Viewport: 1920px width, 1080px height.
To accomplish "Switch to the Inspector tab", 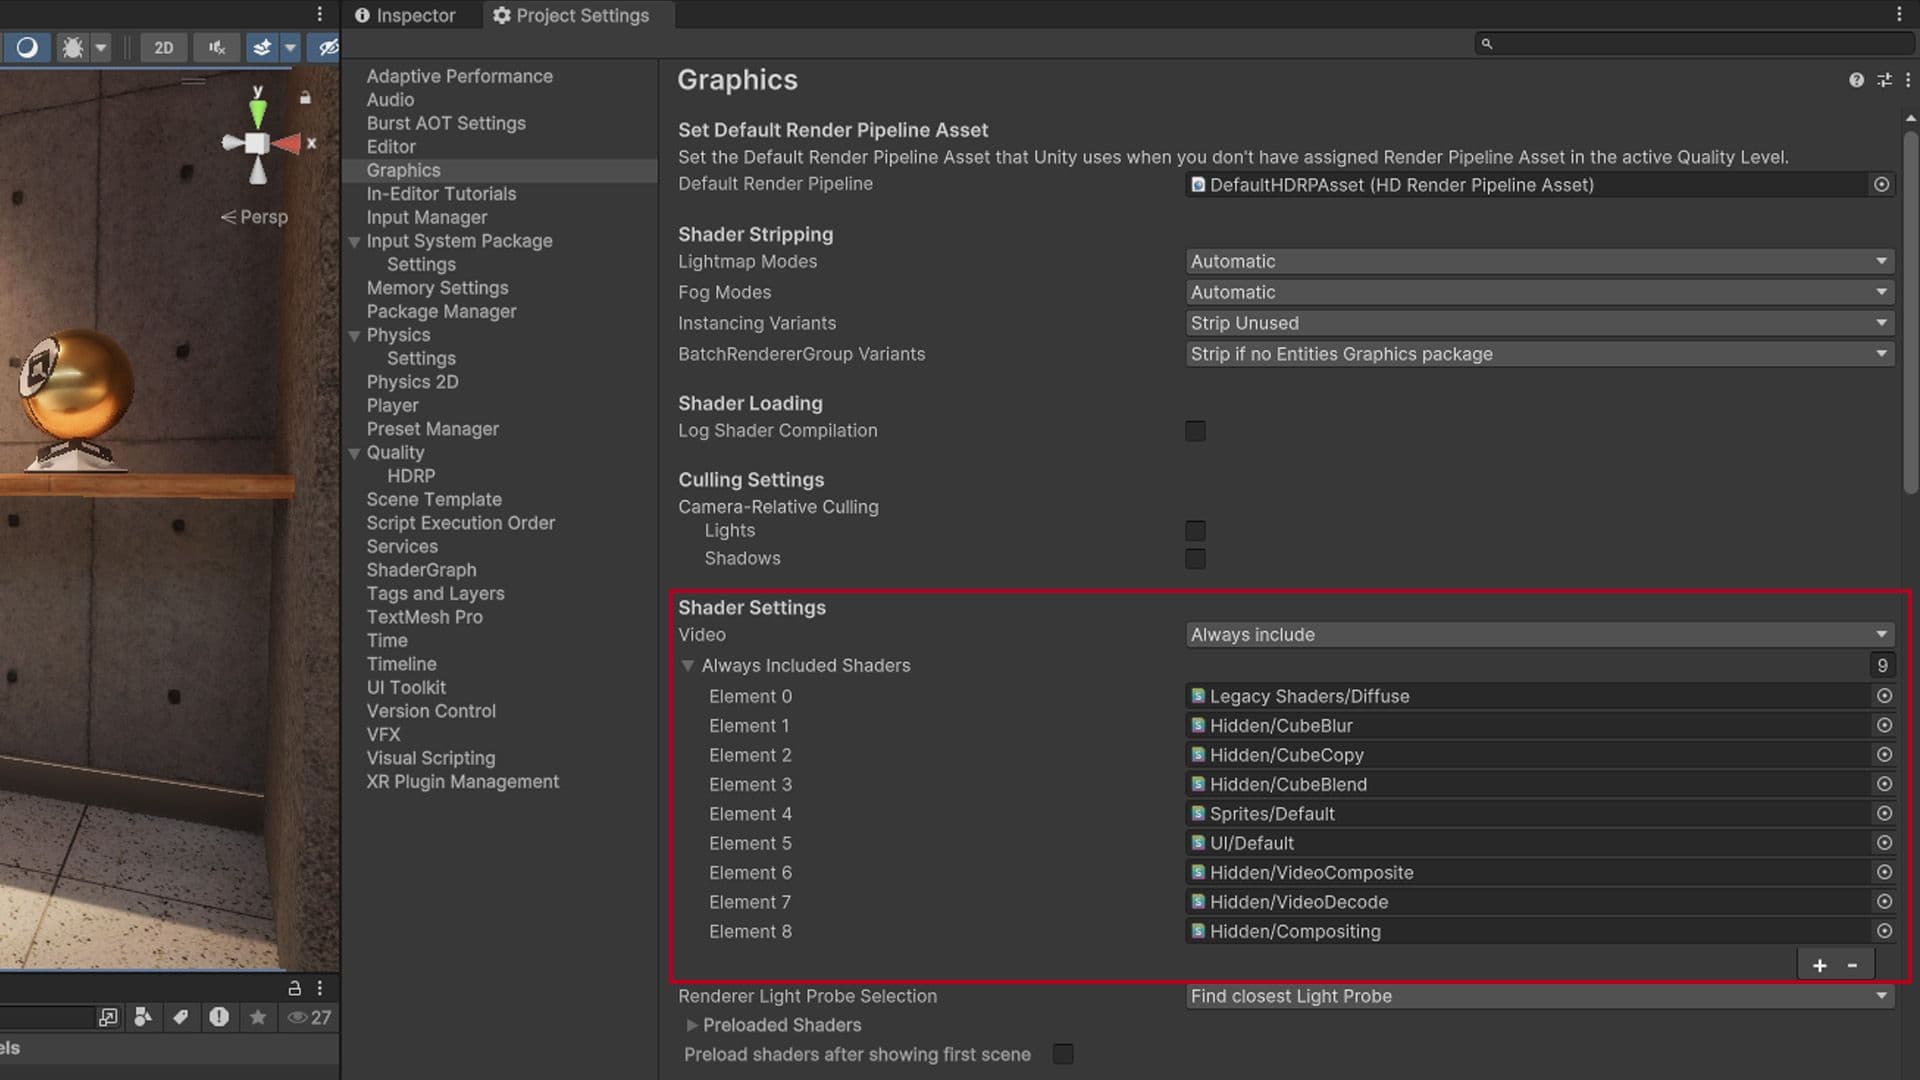I will [x=408, y=15].
